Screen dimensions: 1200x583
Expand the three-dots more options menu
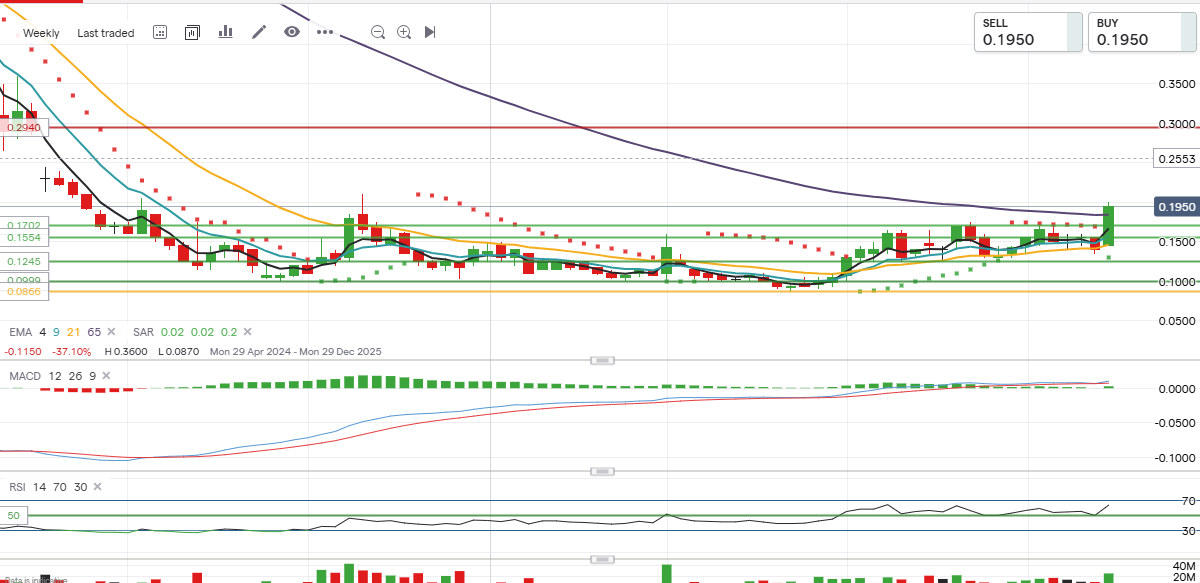(x=325, y=32)
